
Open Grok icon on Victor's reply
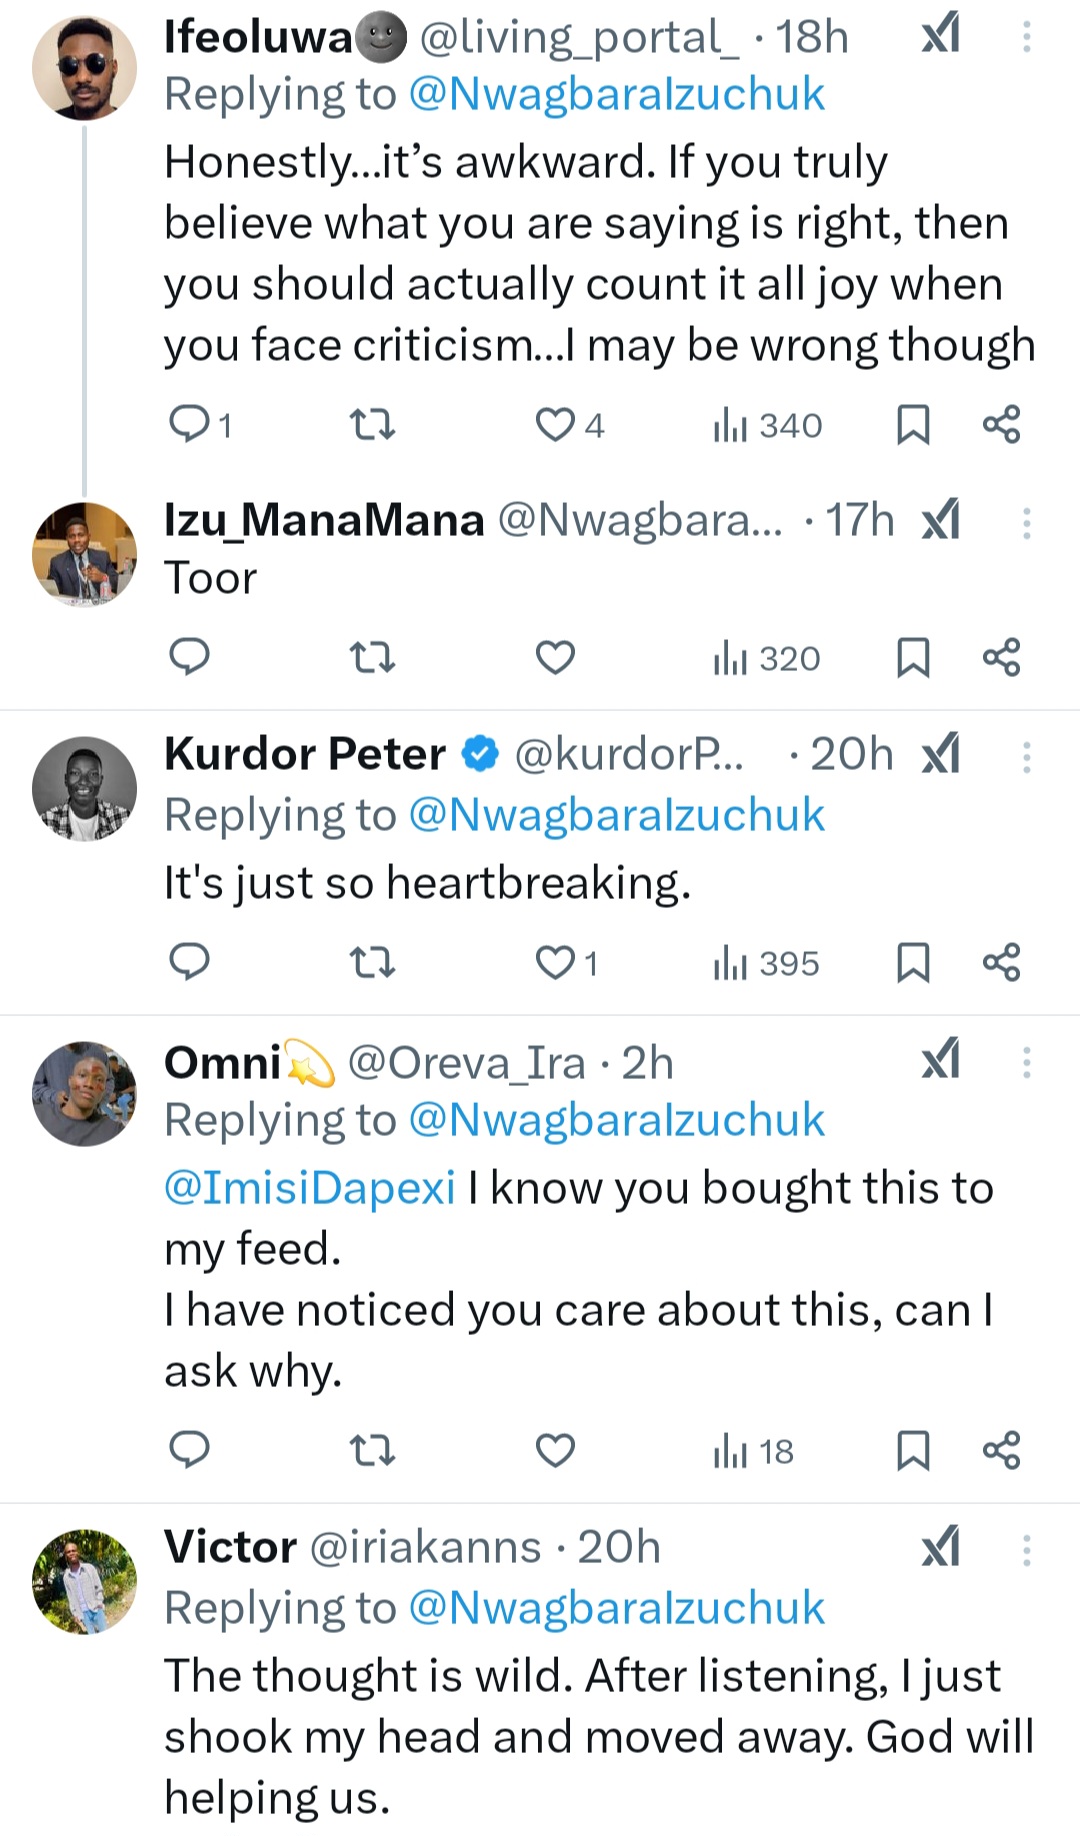coord(941,1548)
